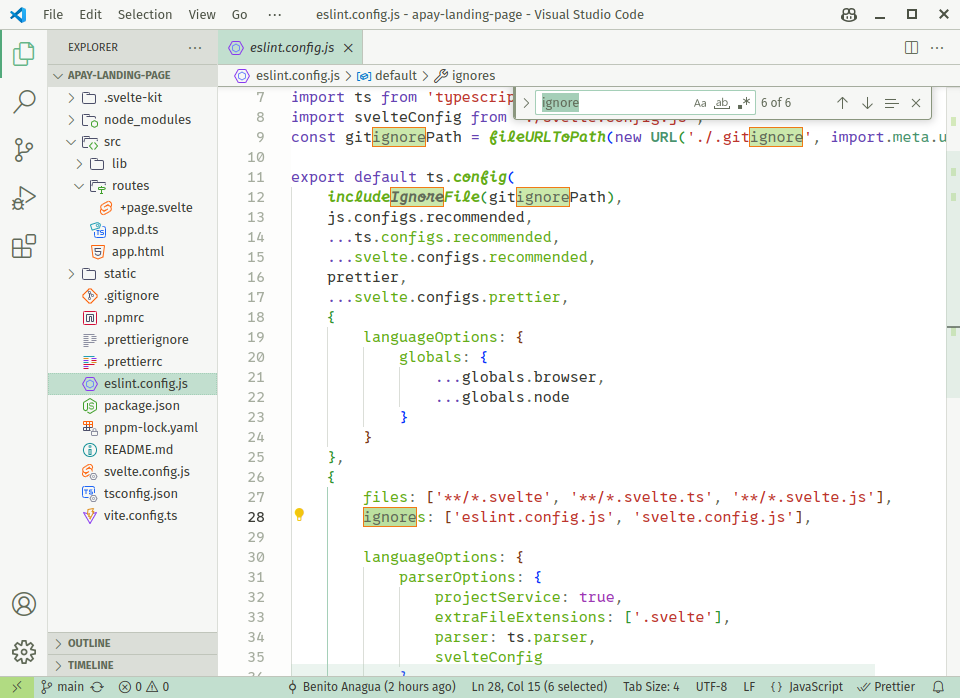Viewport: 960px width, 698px height.
Task: Open the Manage gear icon
Action: (x=24, y=652)
